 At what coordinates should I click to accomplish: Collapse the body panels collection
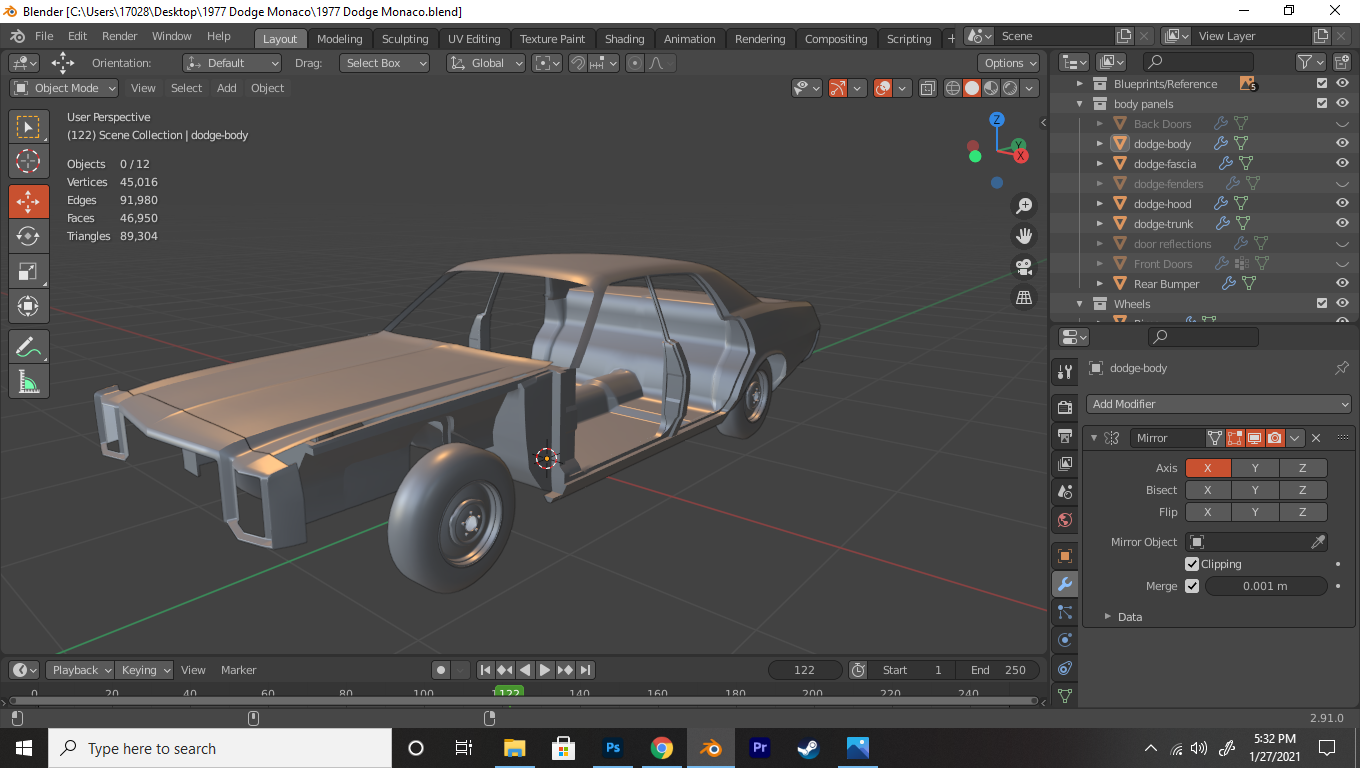click(x=1080, y=104)
